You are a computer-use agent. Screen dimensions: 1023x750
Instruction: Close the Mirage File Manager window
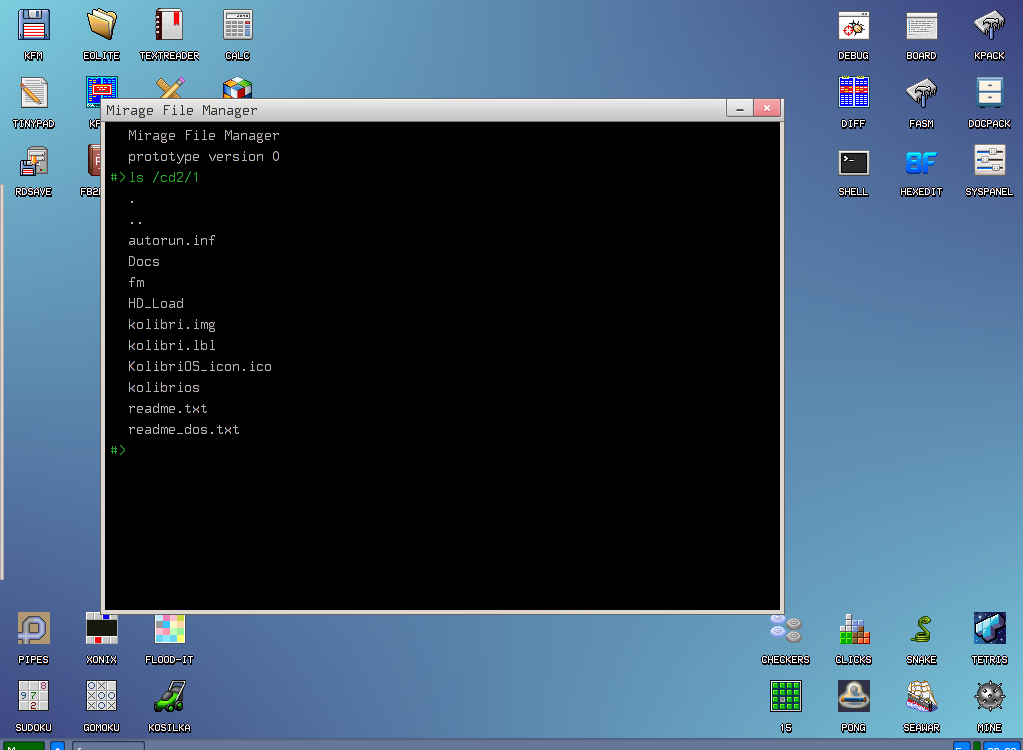(x=767, y=109)
